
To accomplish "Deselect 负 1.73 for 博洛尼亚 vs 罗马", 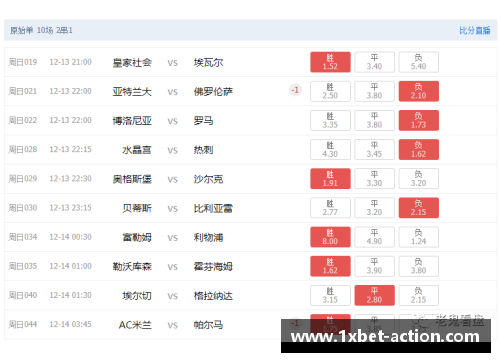I will tap(418, 120).
